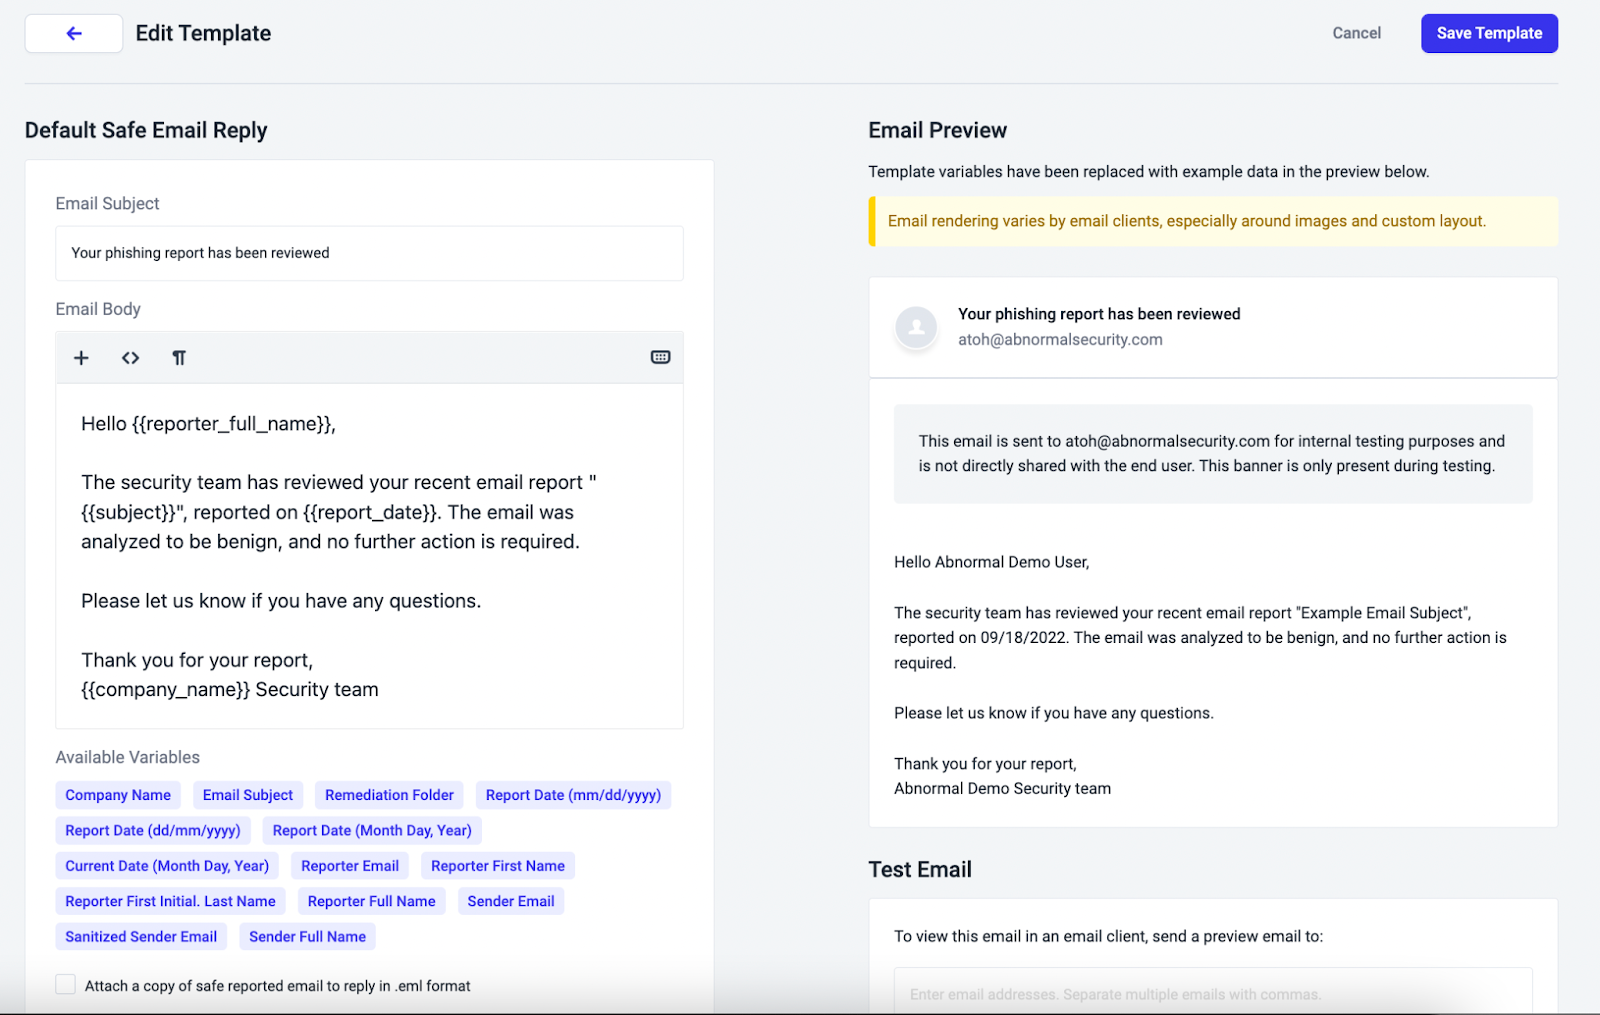
Task: Click the Email Subject input field
Action: click(369, 253)
